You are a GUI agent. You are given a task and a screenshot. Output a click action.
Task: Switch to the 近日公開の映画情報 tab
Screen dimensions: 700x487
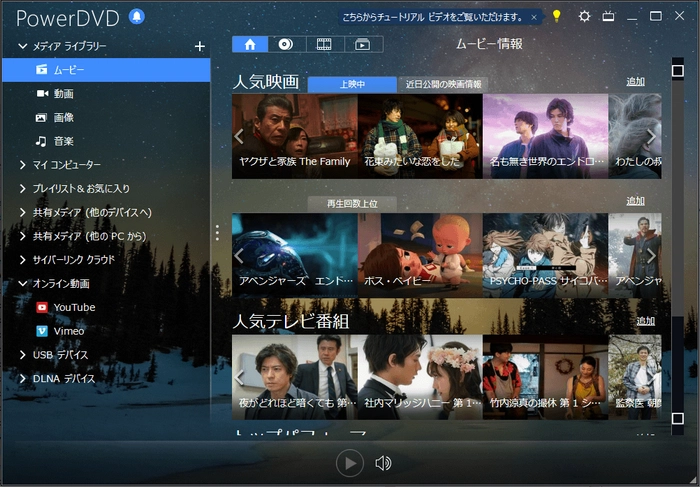coord(439,84)
